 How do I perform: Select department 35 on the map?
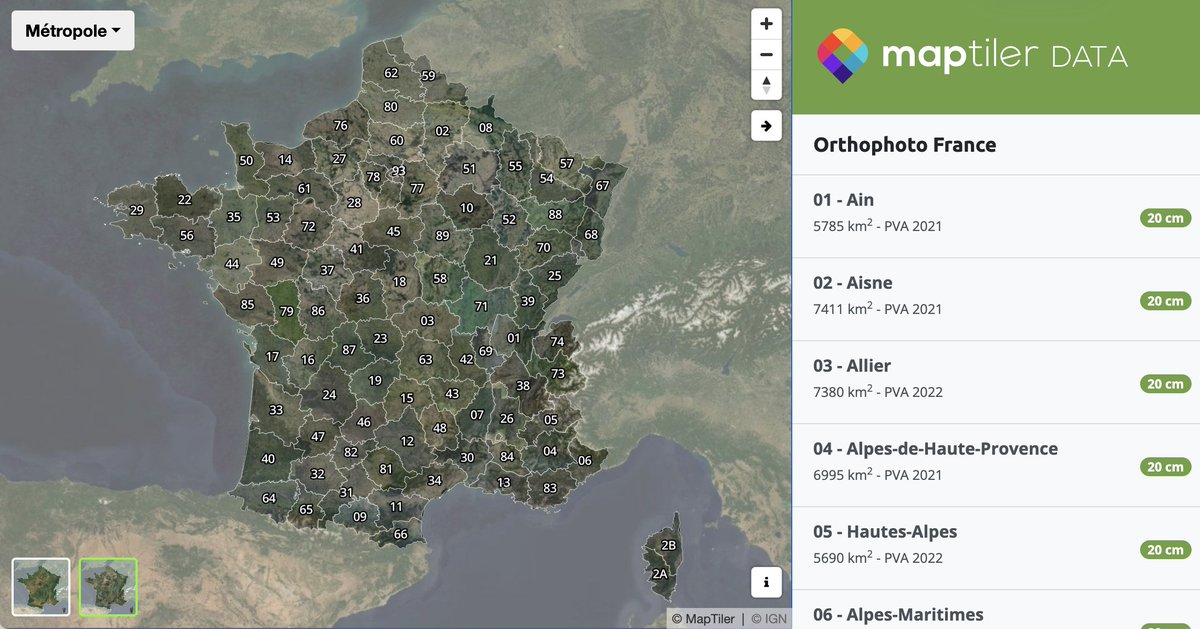coord(234,217)
